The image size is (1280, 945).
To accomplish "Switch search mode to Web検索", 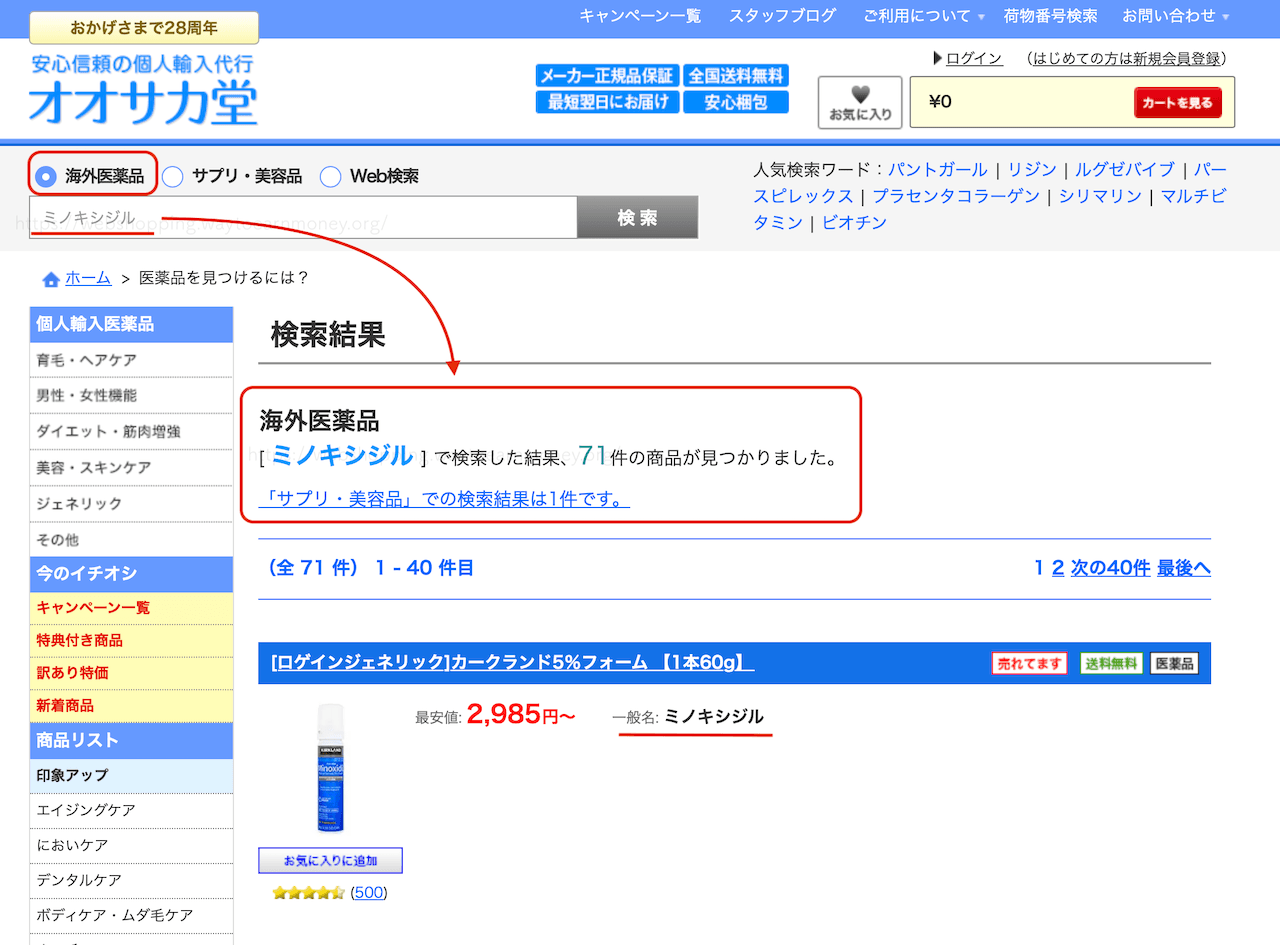I will 330,175.
